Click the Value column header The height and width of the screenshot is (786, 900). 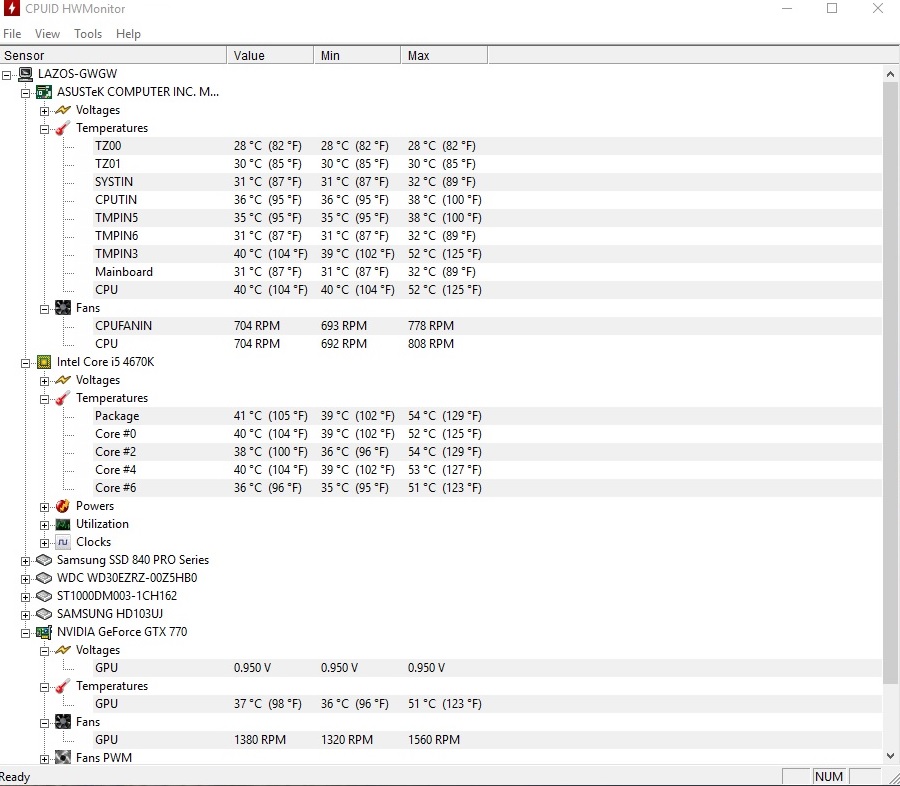click(x=270, y=56)
